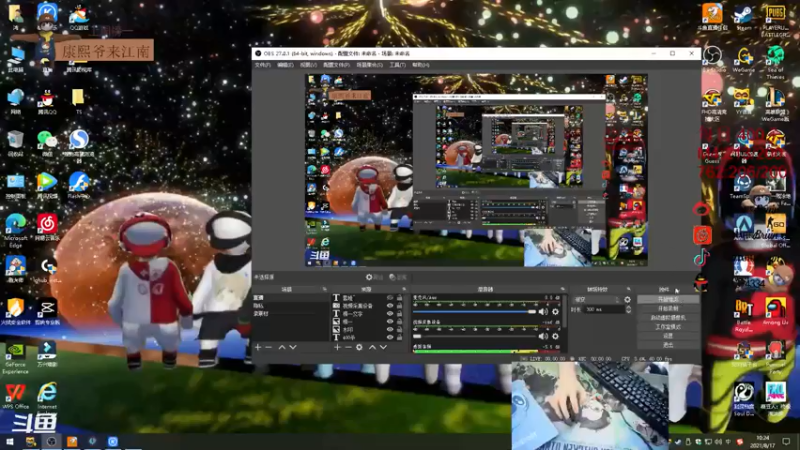
Task: Toggle lock of 水印 source
Action: tap(399, 330)
